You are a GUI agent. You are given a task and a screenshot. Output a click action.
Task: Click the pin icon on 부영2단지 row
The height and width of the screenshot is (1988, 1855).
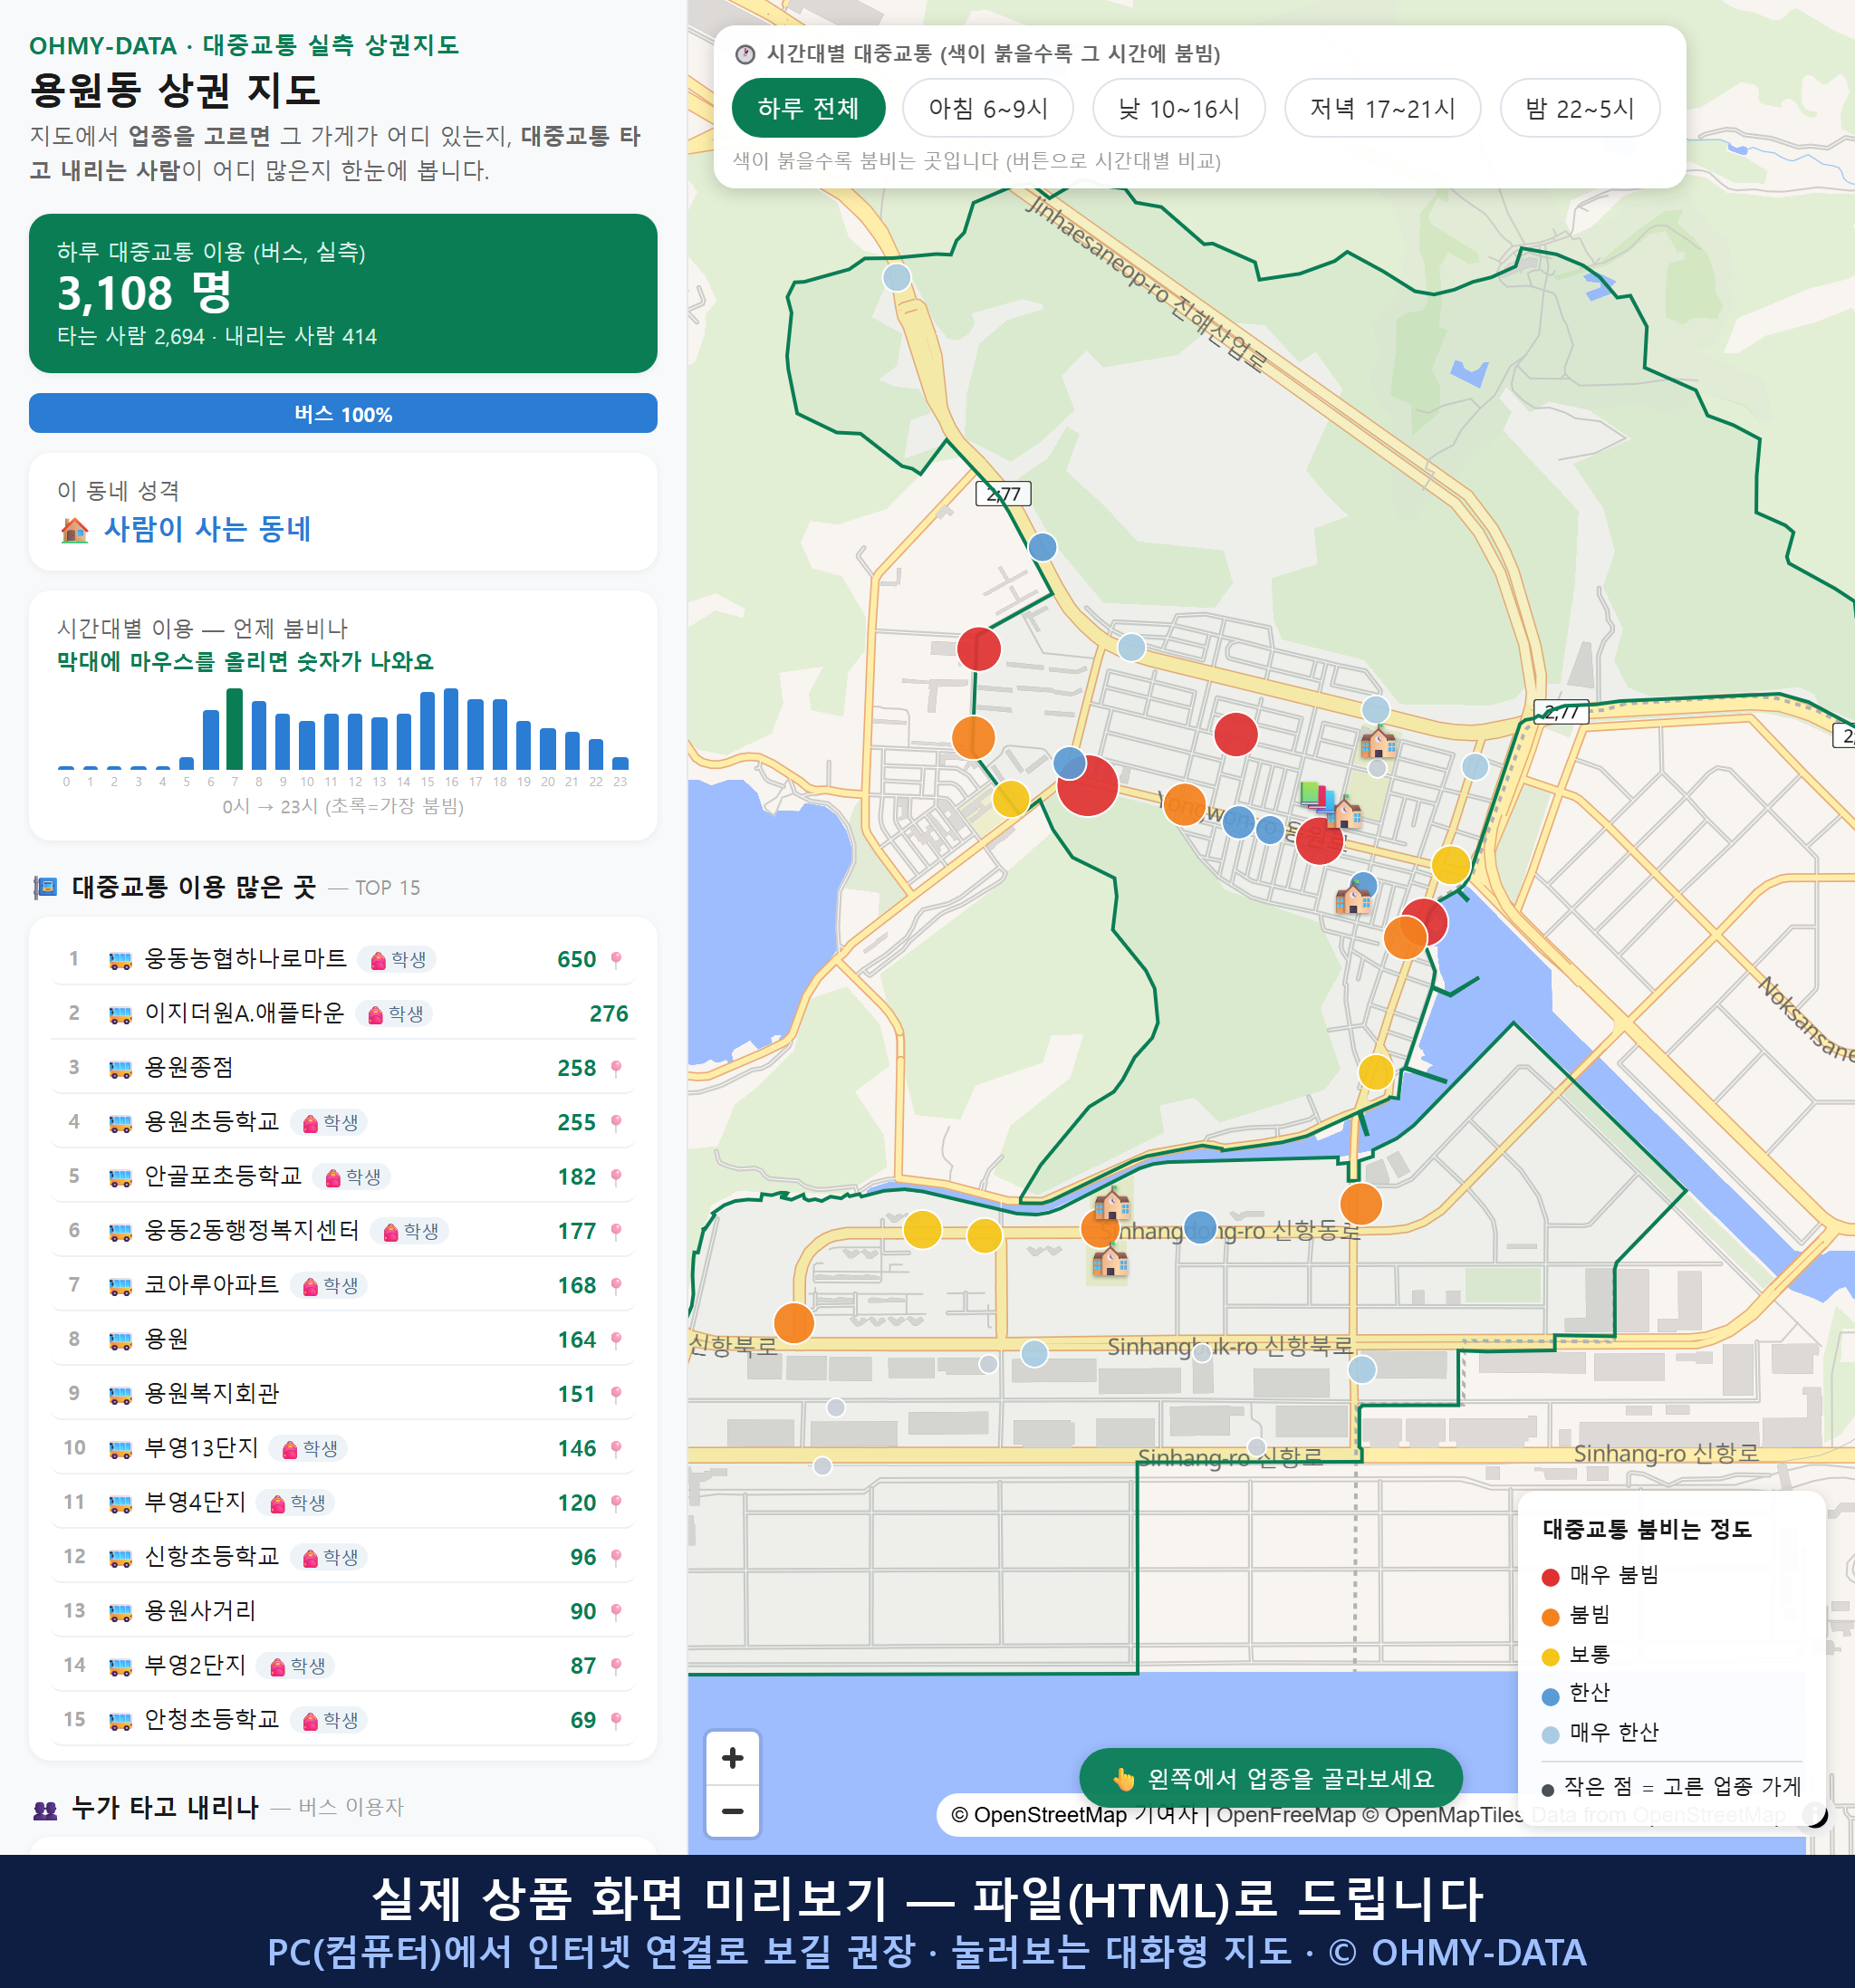click(x=616, y=1666)
